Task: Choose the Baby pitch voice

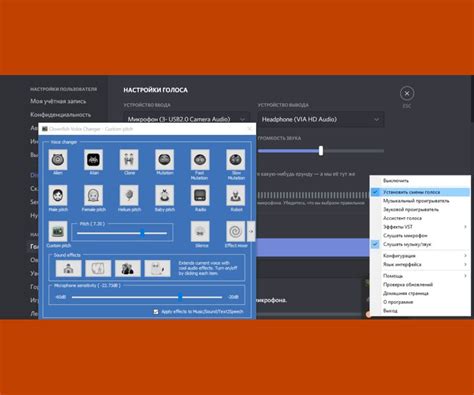Action: (164, 196)
